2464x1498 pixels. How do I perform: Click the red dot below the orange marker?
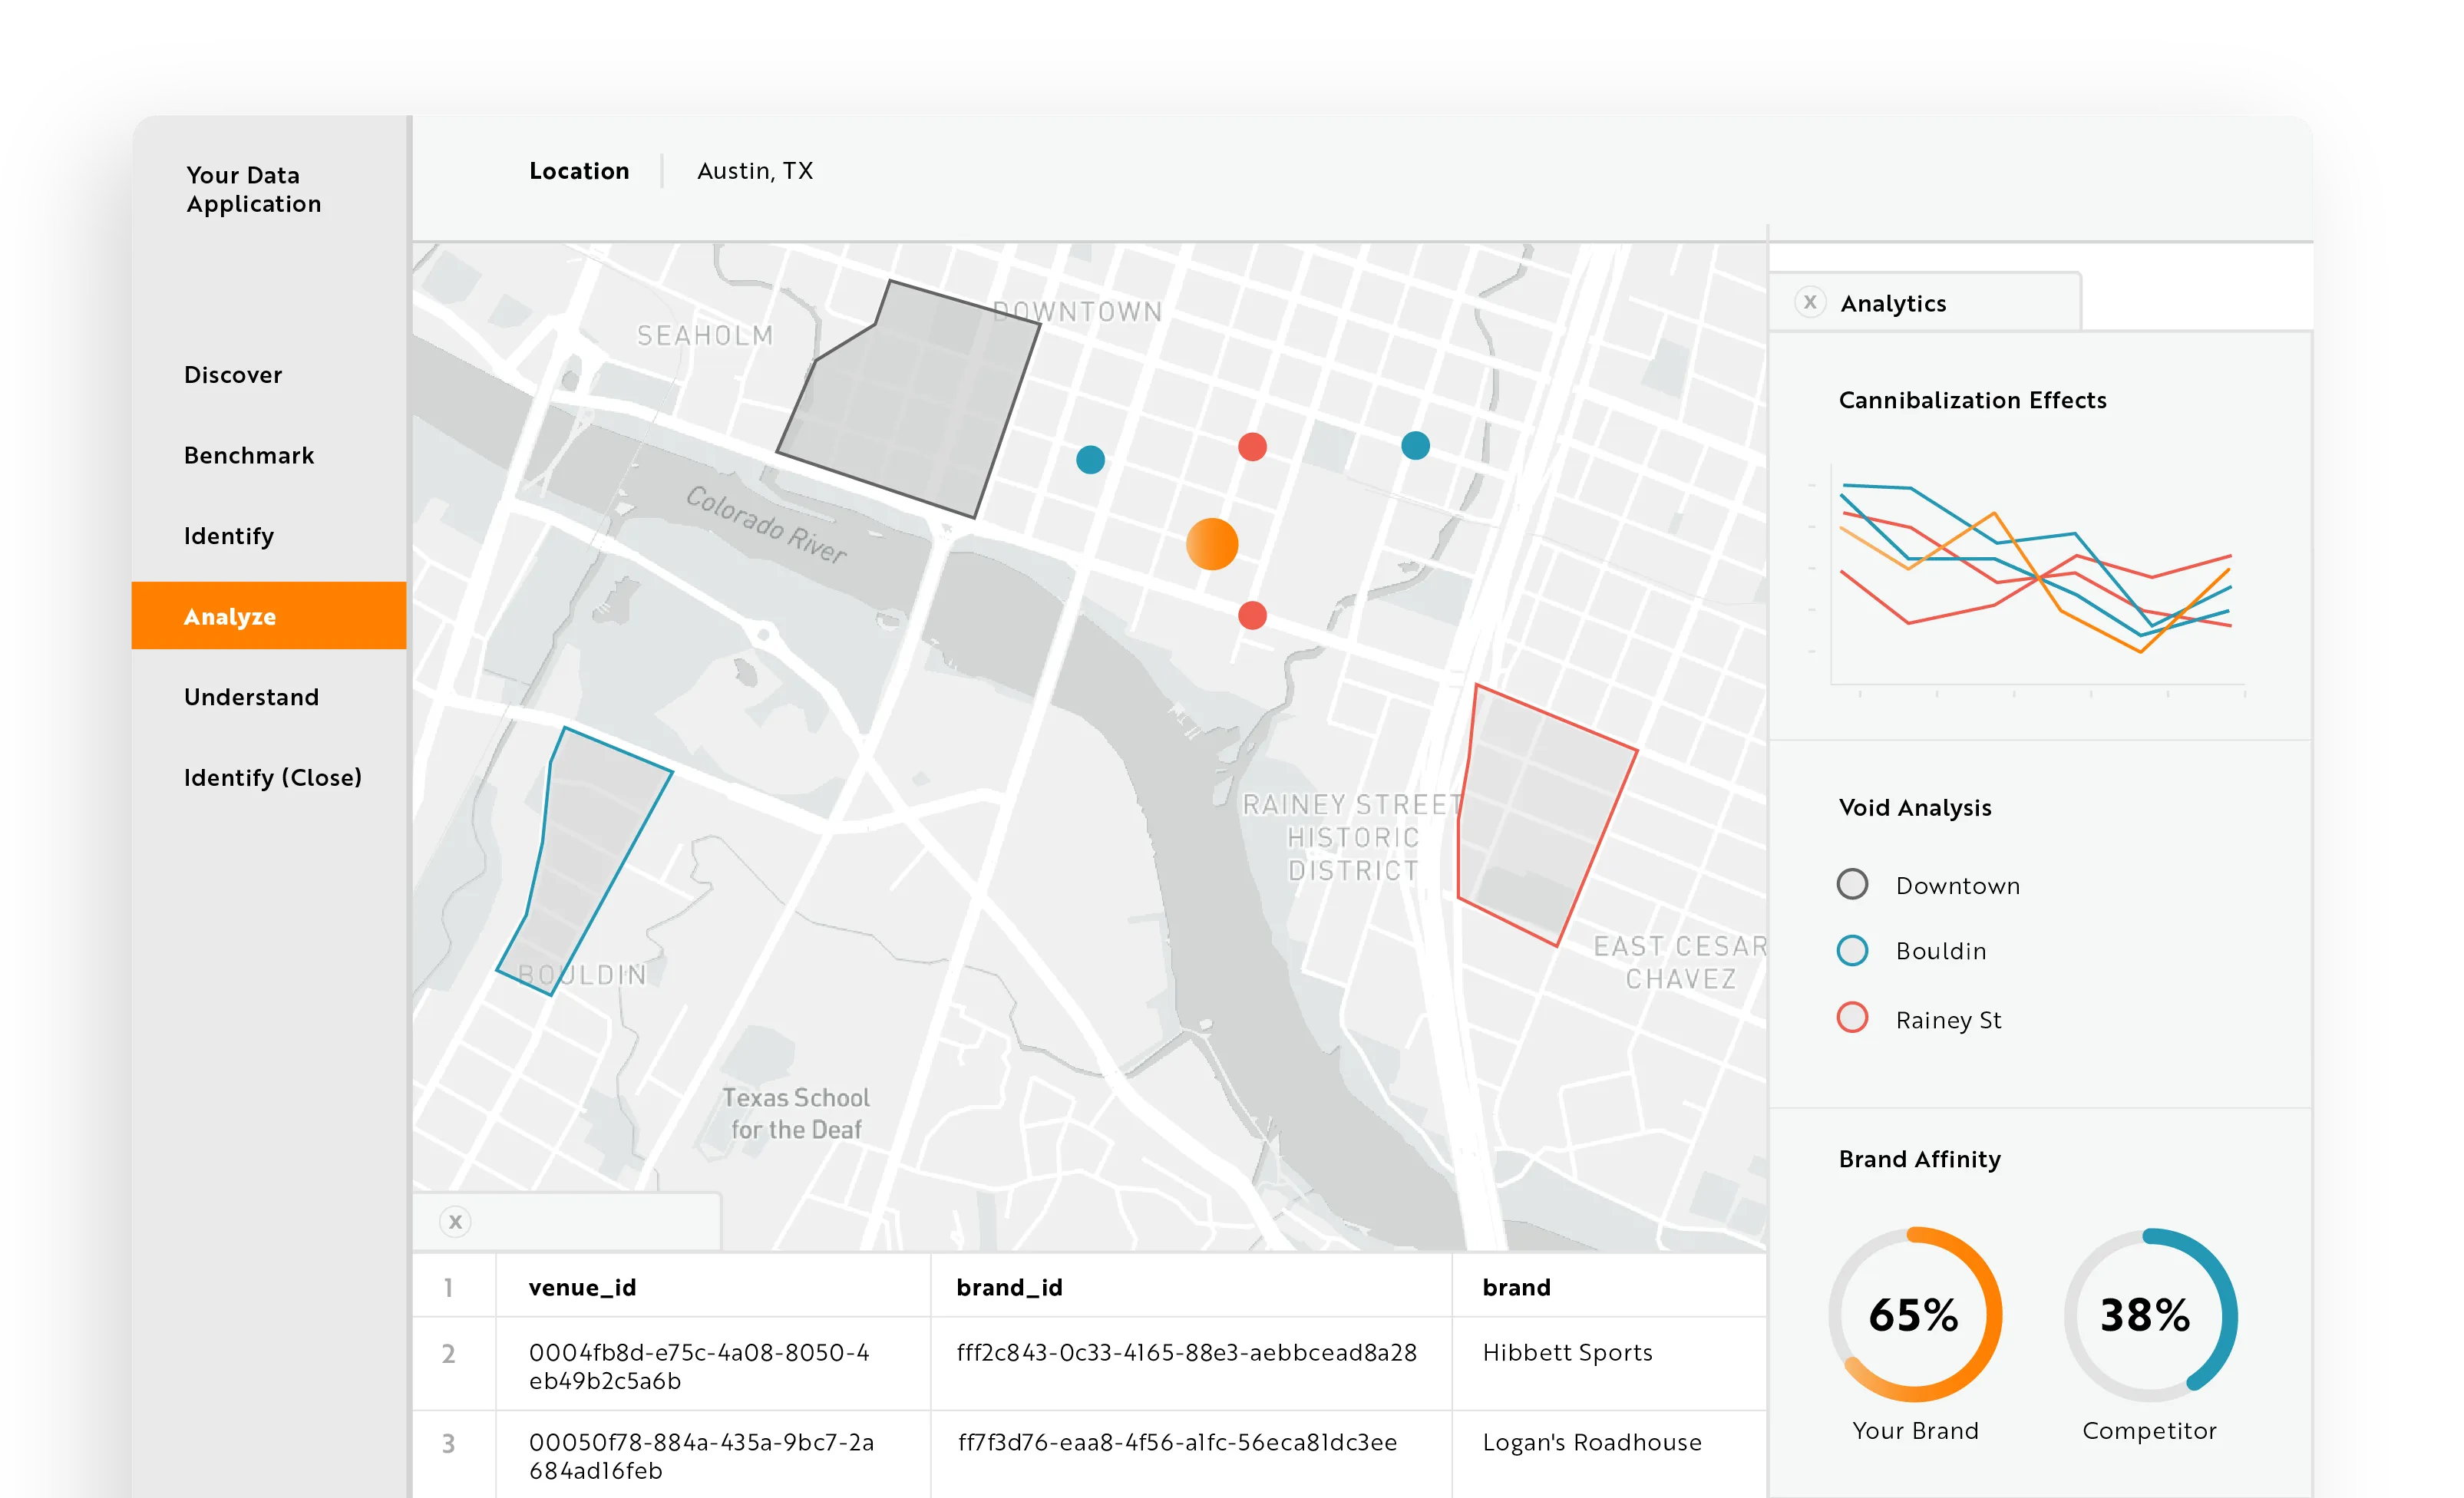[1252, 616]
